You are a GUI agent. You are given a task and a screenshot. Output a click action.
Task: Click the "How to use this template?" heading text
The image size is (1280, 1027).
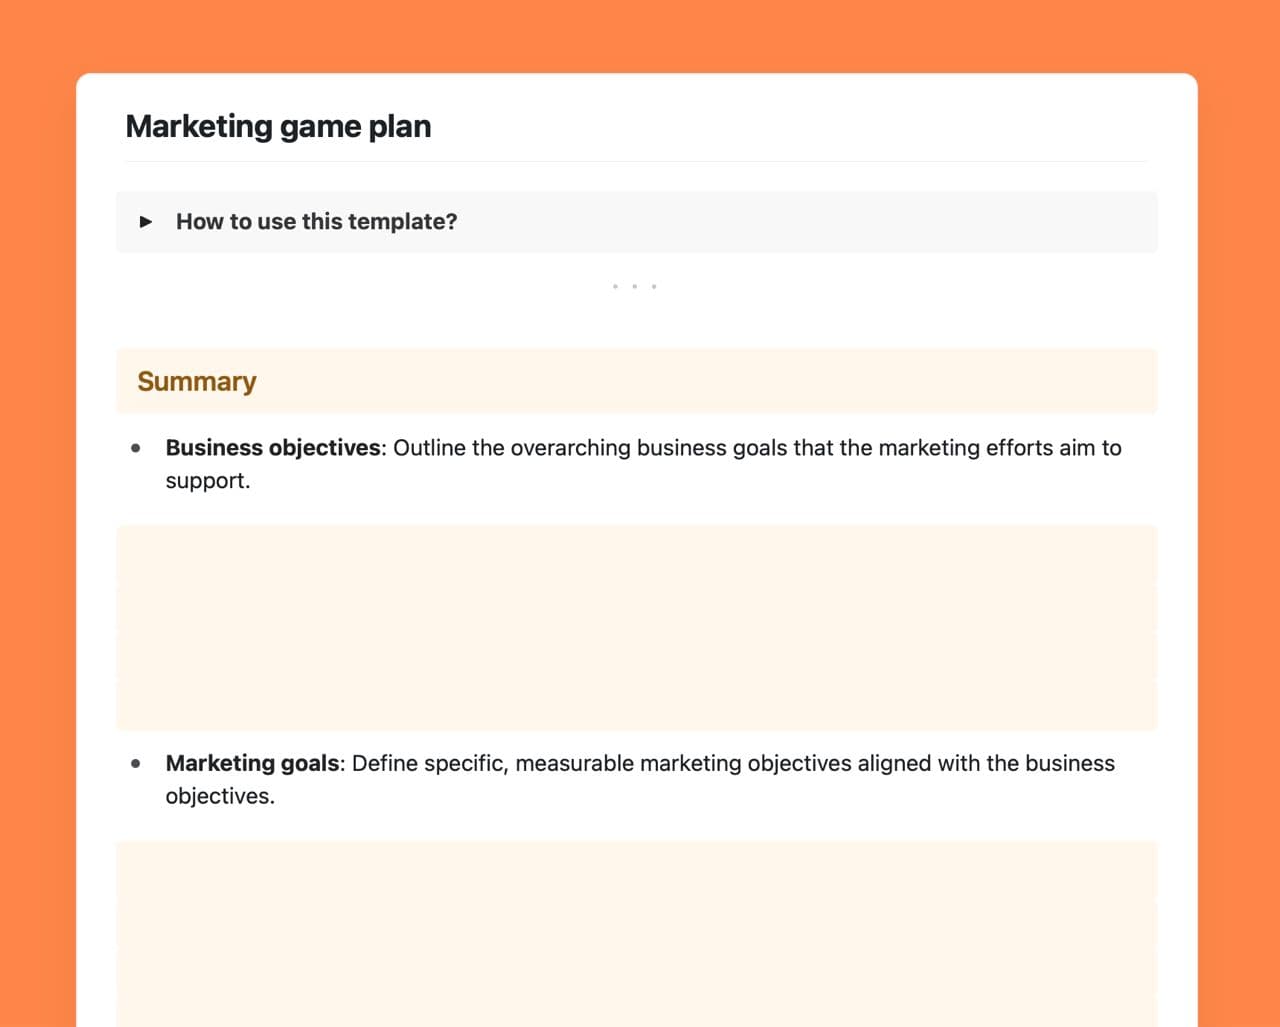tap(316, 222)
